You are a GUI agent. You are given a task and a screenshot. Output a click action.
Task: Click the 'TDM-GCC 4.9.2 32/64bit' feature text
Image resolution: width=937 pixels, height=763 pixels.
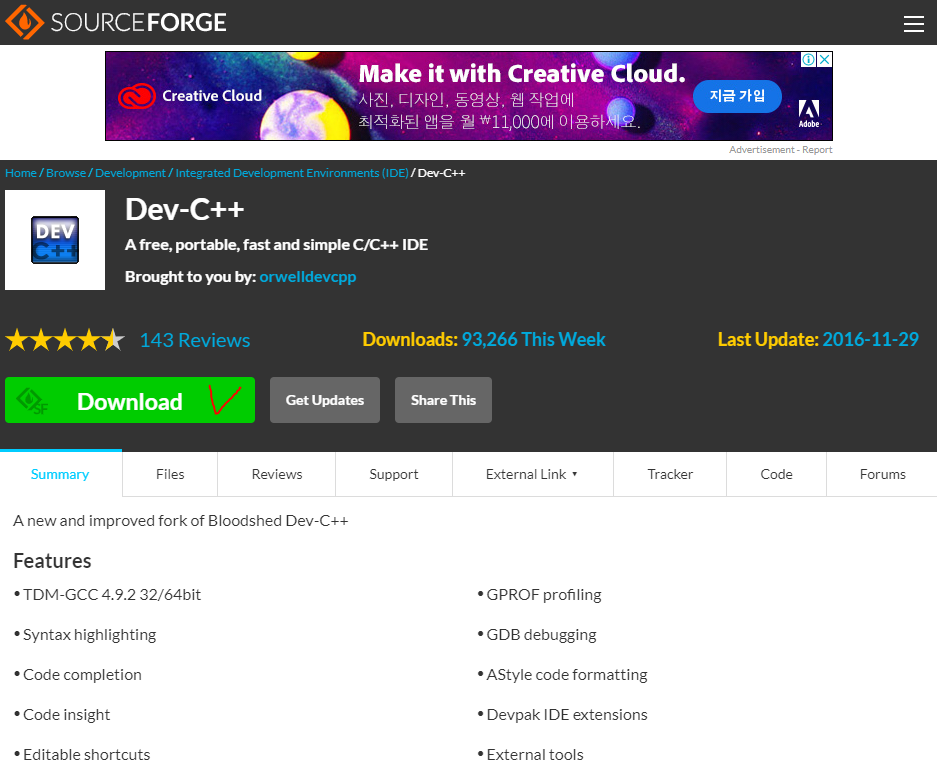tap(112, 595)
